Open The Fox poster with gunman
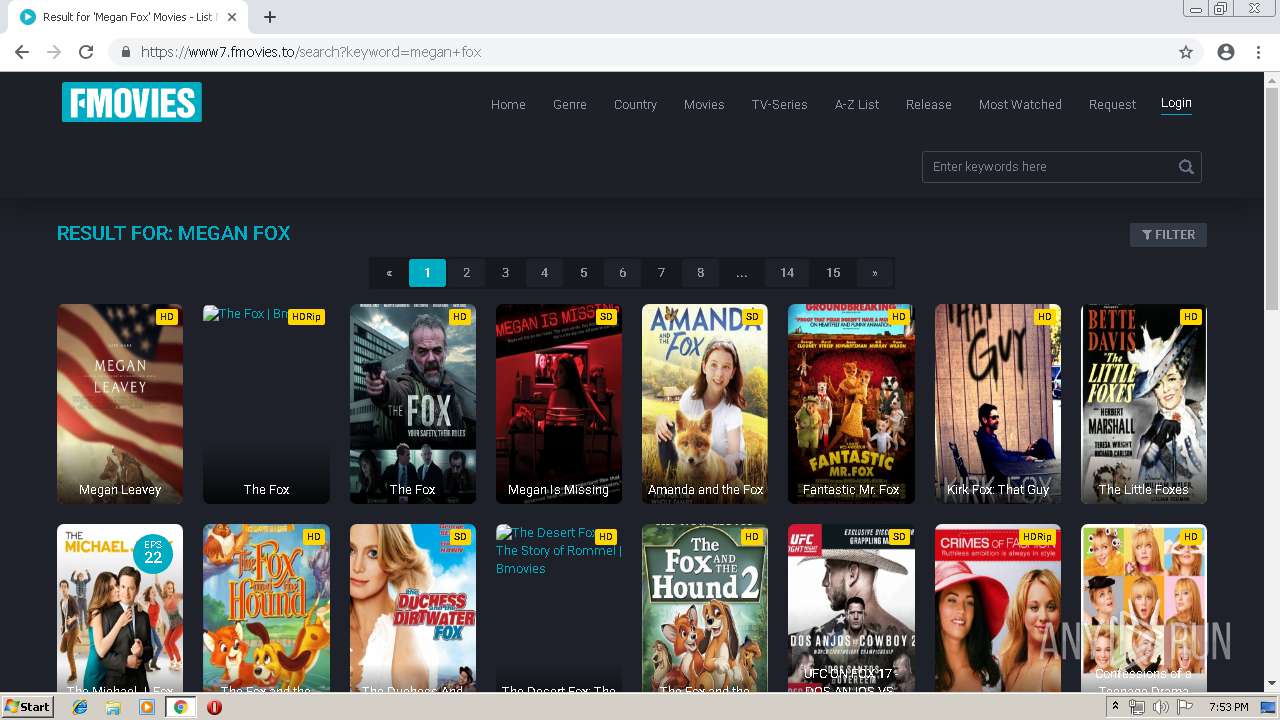The width and height of the screenshot is (1280, 720). (413, 404)
